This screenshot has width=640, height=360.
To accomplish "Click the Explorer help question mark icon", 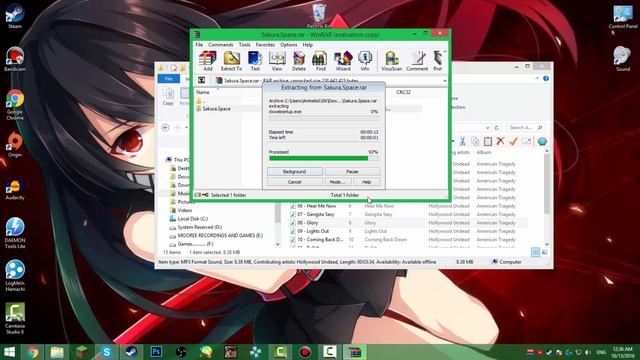I will [x=546, y=78].
